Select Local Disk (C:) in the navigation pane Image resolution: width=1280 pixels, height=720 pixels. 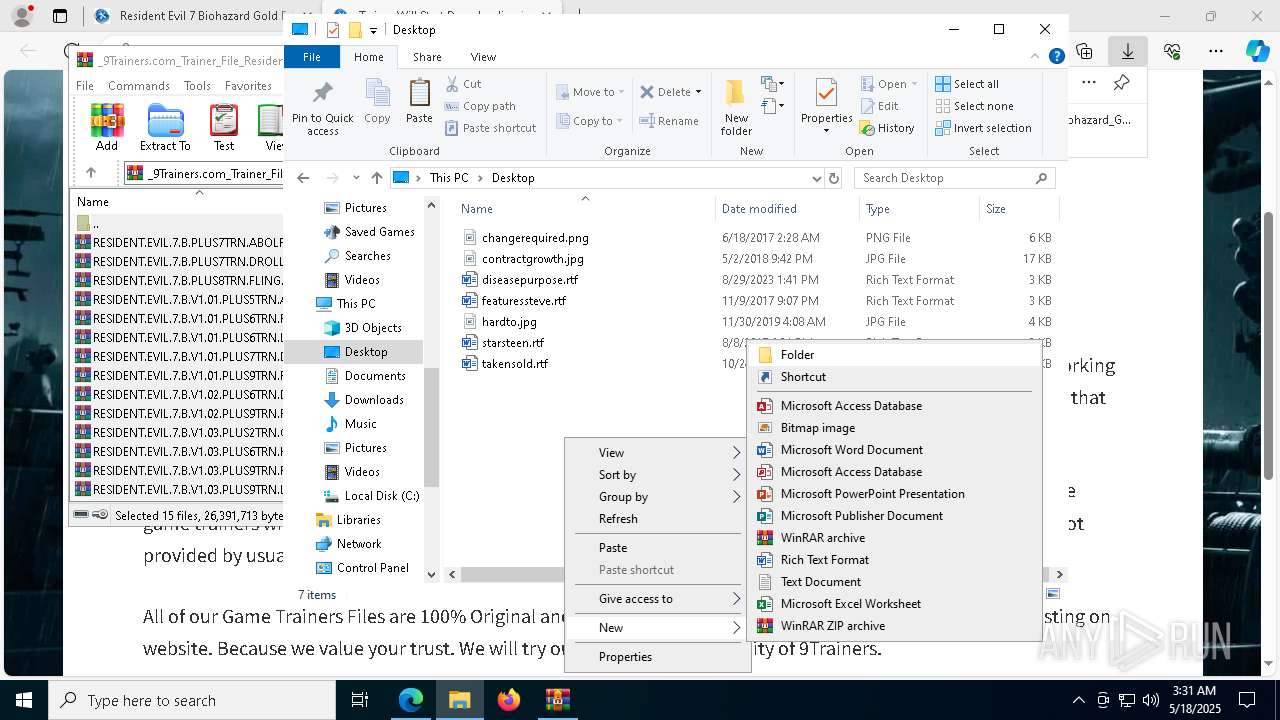382,496
